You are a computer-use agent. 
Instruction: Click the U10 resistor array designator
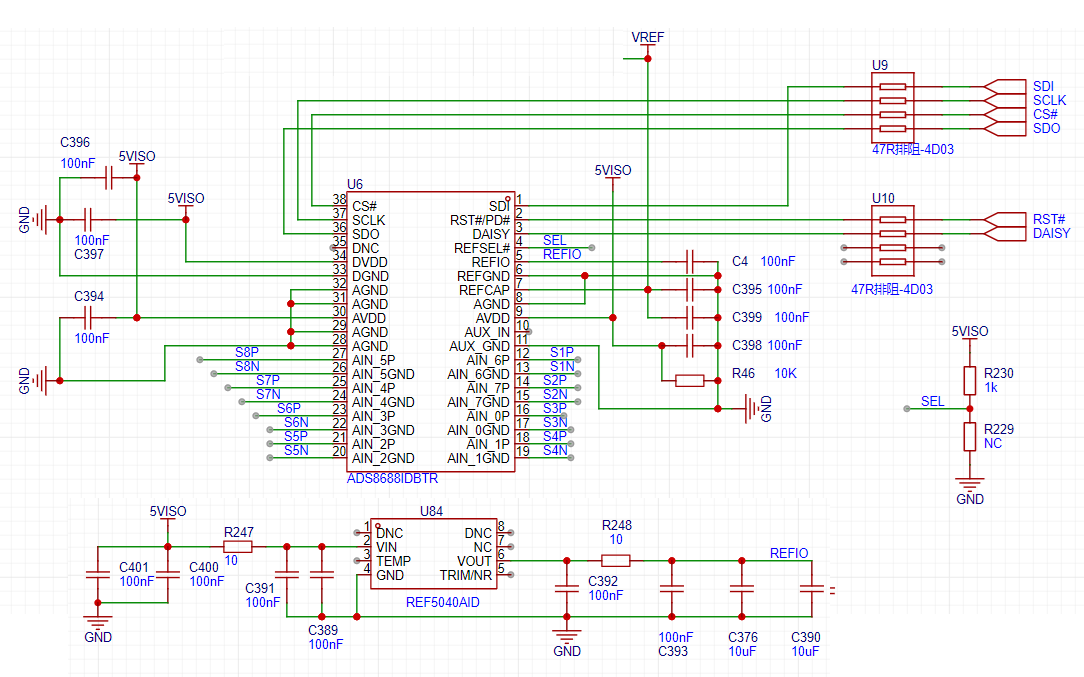tap(883, 198)
